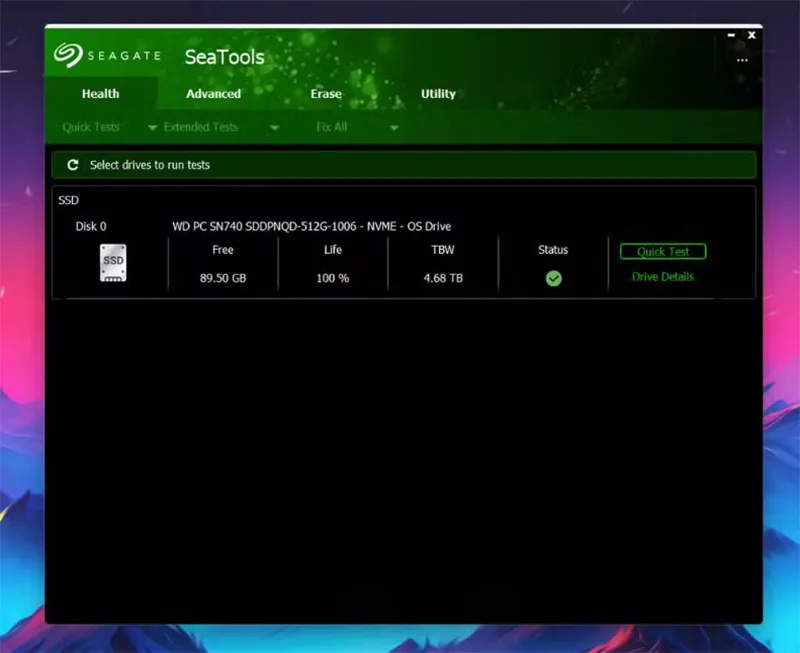Click the Seagate logo icon
Viewport: 800px width, 653px height.
click(x=69, y=55)
